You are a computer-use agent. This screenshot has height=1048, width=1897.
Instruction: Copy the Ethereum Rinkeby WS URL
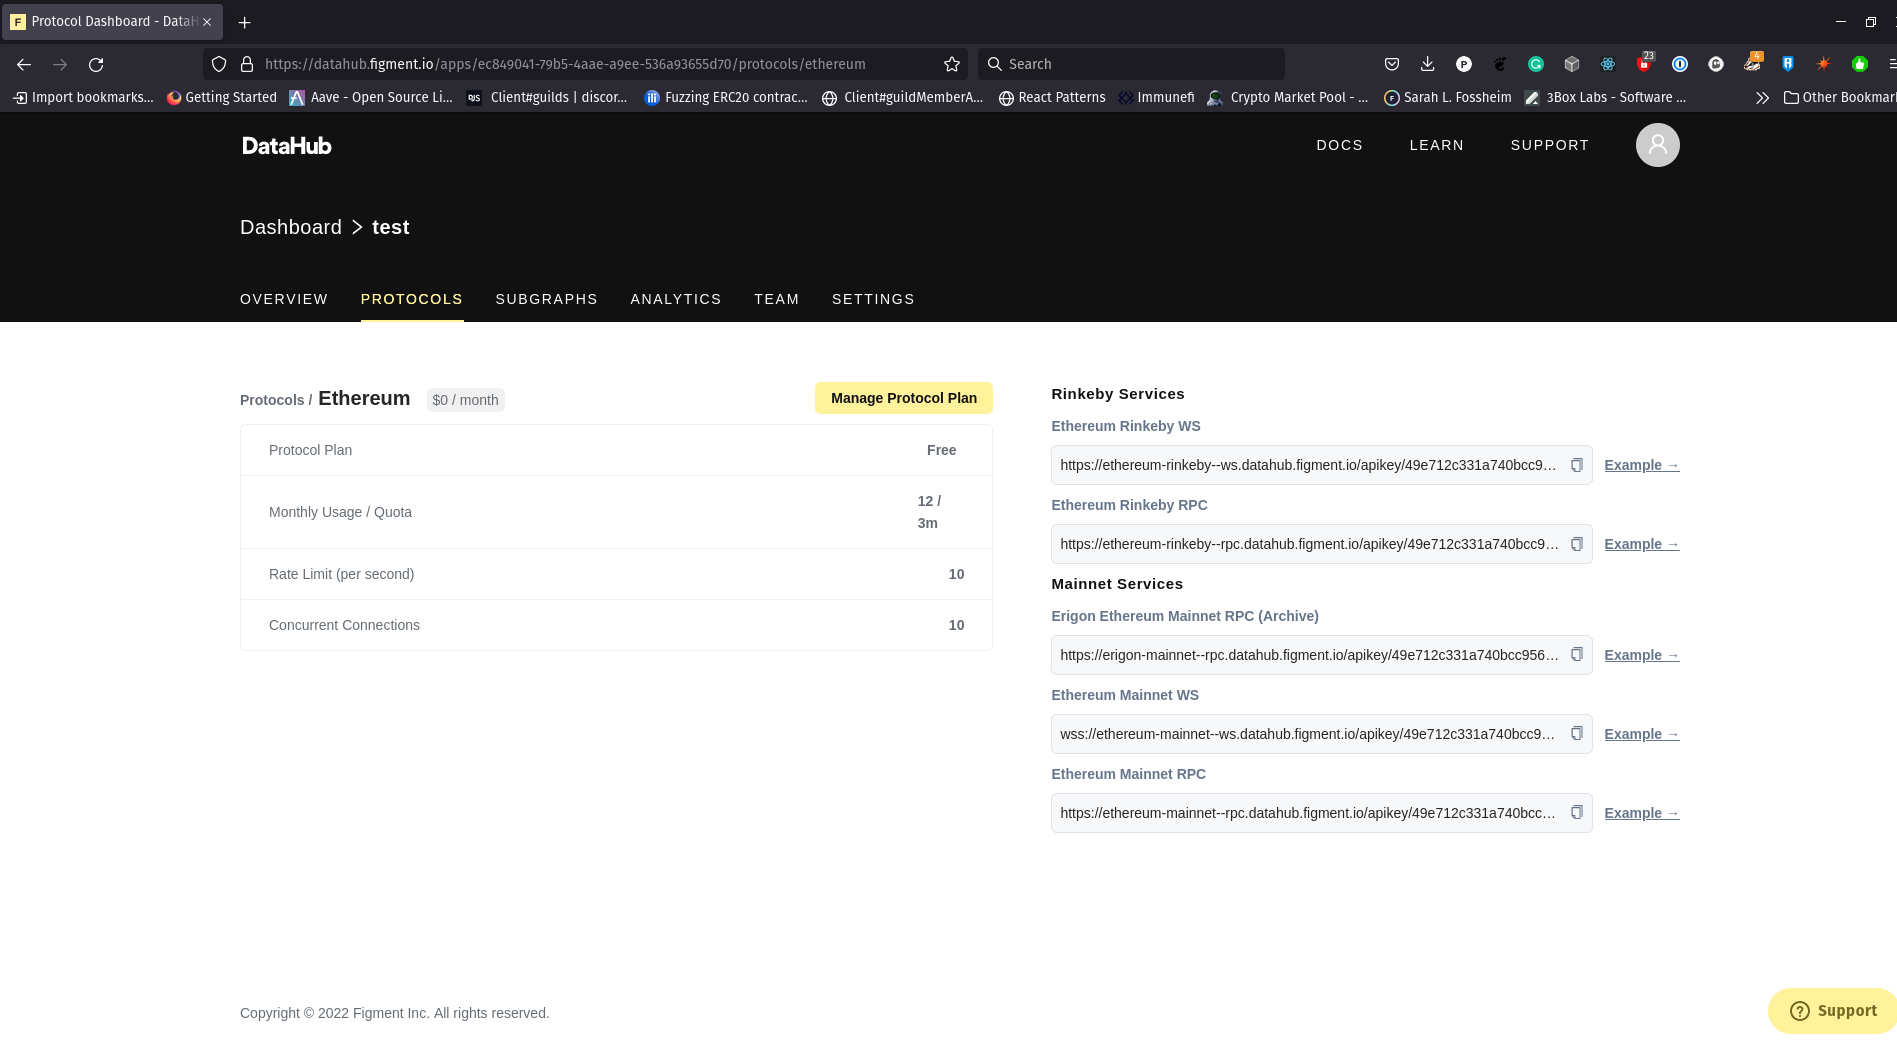(1576, 465)
